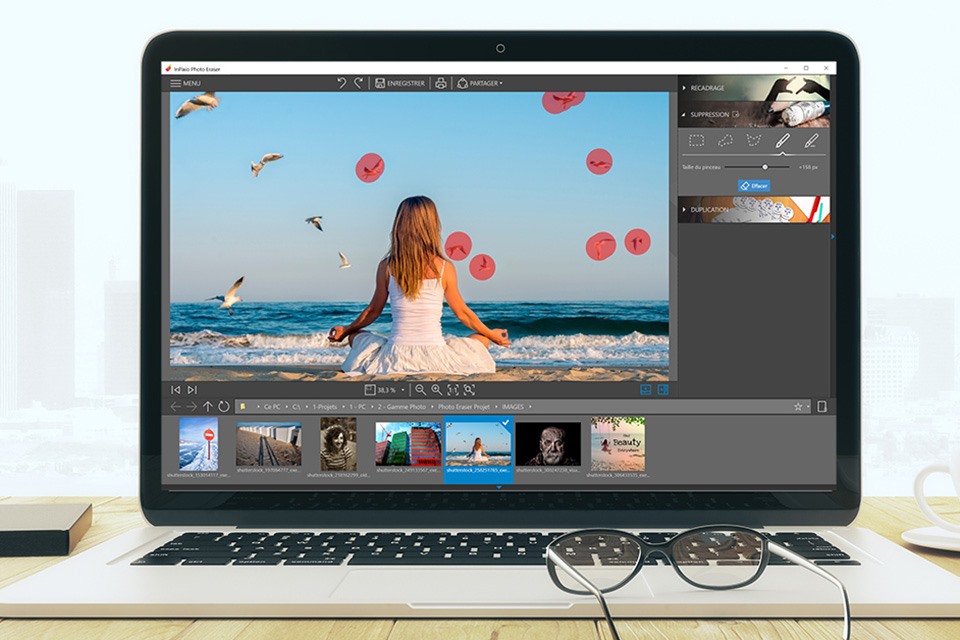Select the small brush tool

[x=812, y=140]
